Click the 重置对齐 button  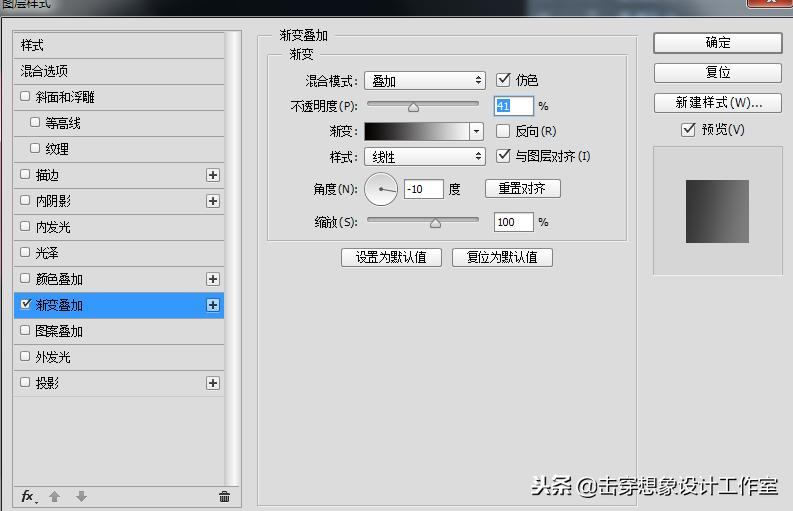coord(522,189)
